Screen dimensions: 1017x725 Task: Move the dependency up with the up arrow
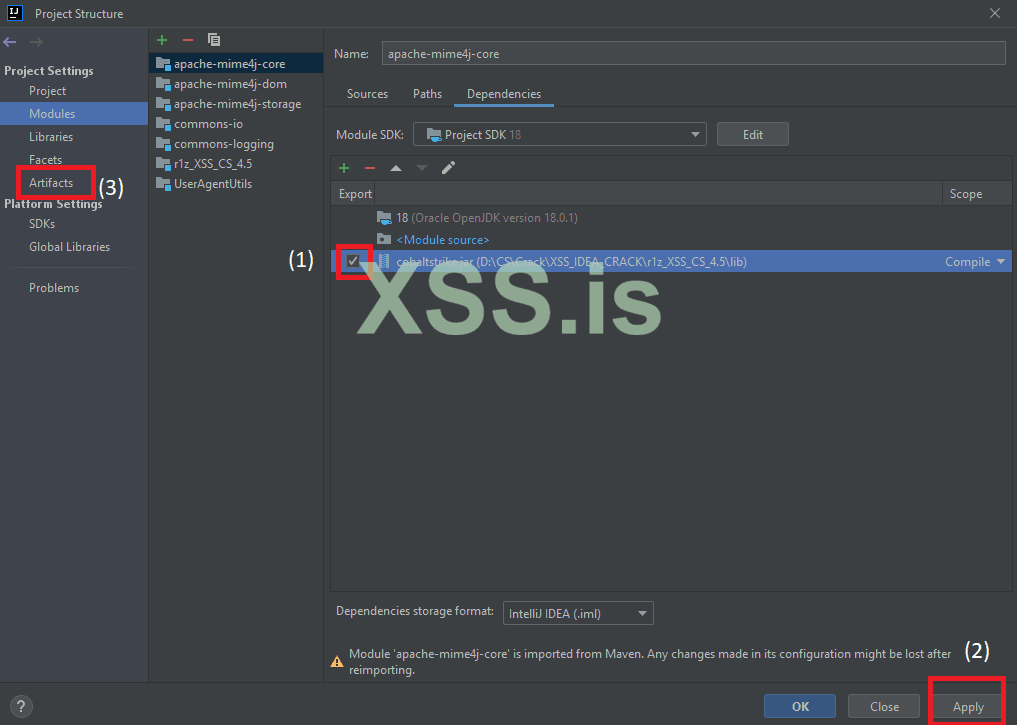pyautogui.click(x=396, y=168)
